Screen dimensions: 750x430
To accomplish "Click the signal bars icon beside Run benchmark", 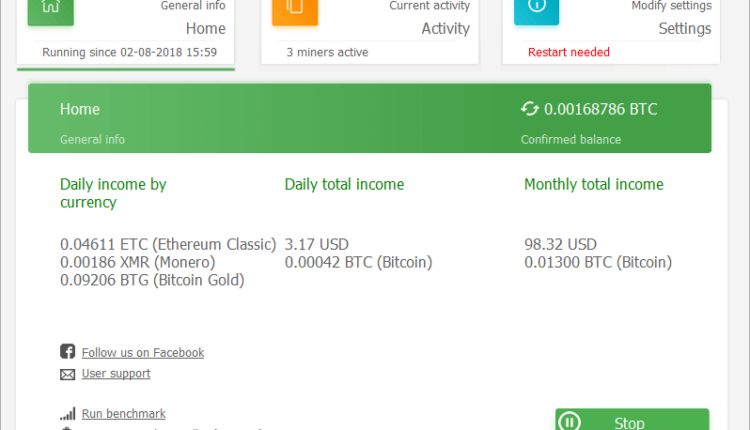I will [x=68, y=414].
